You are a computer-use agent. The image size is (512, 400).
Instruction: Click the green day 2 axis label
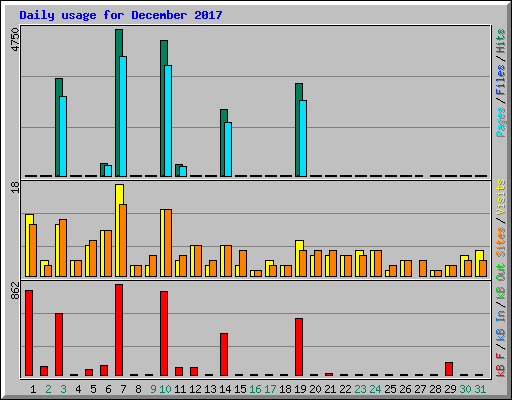click(48, 389)
